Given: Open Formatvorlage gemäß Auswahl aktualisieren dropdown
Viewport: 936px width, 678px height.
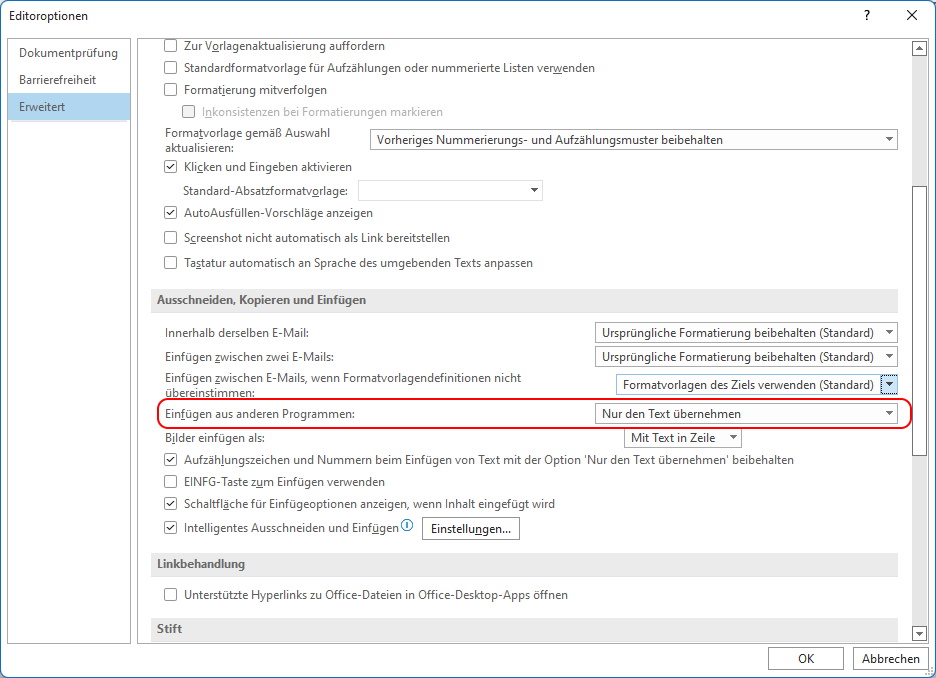Looking at the screenshot, I should (x=633, y=140).
